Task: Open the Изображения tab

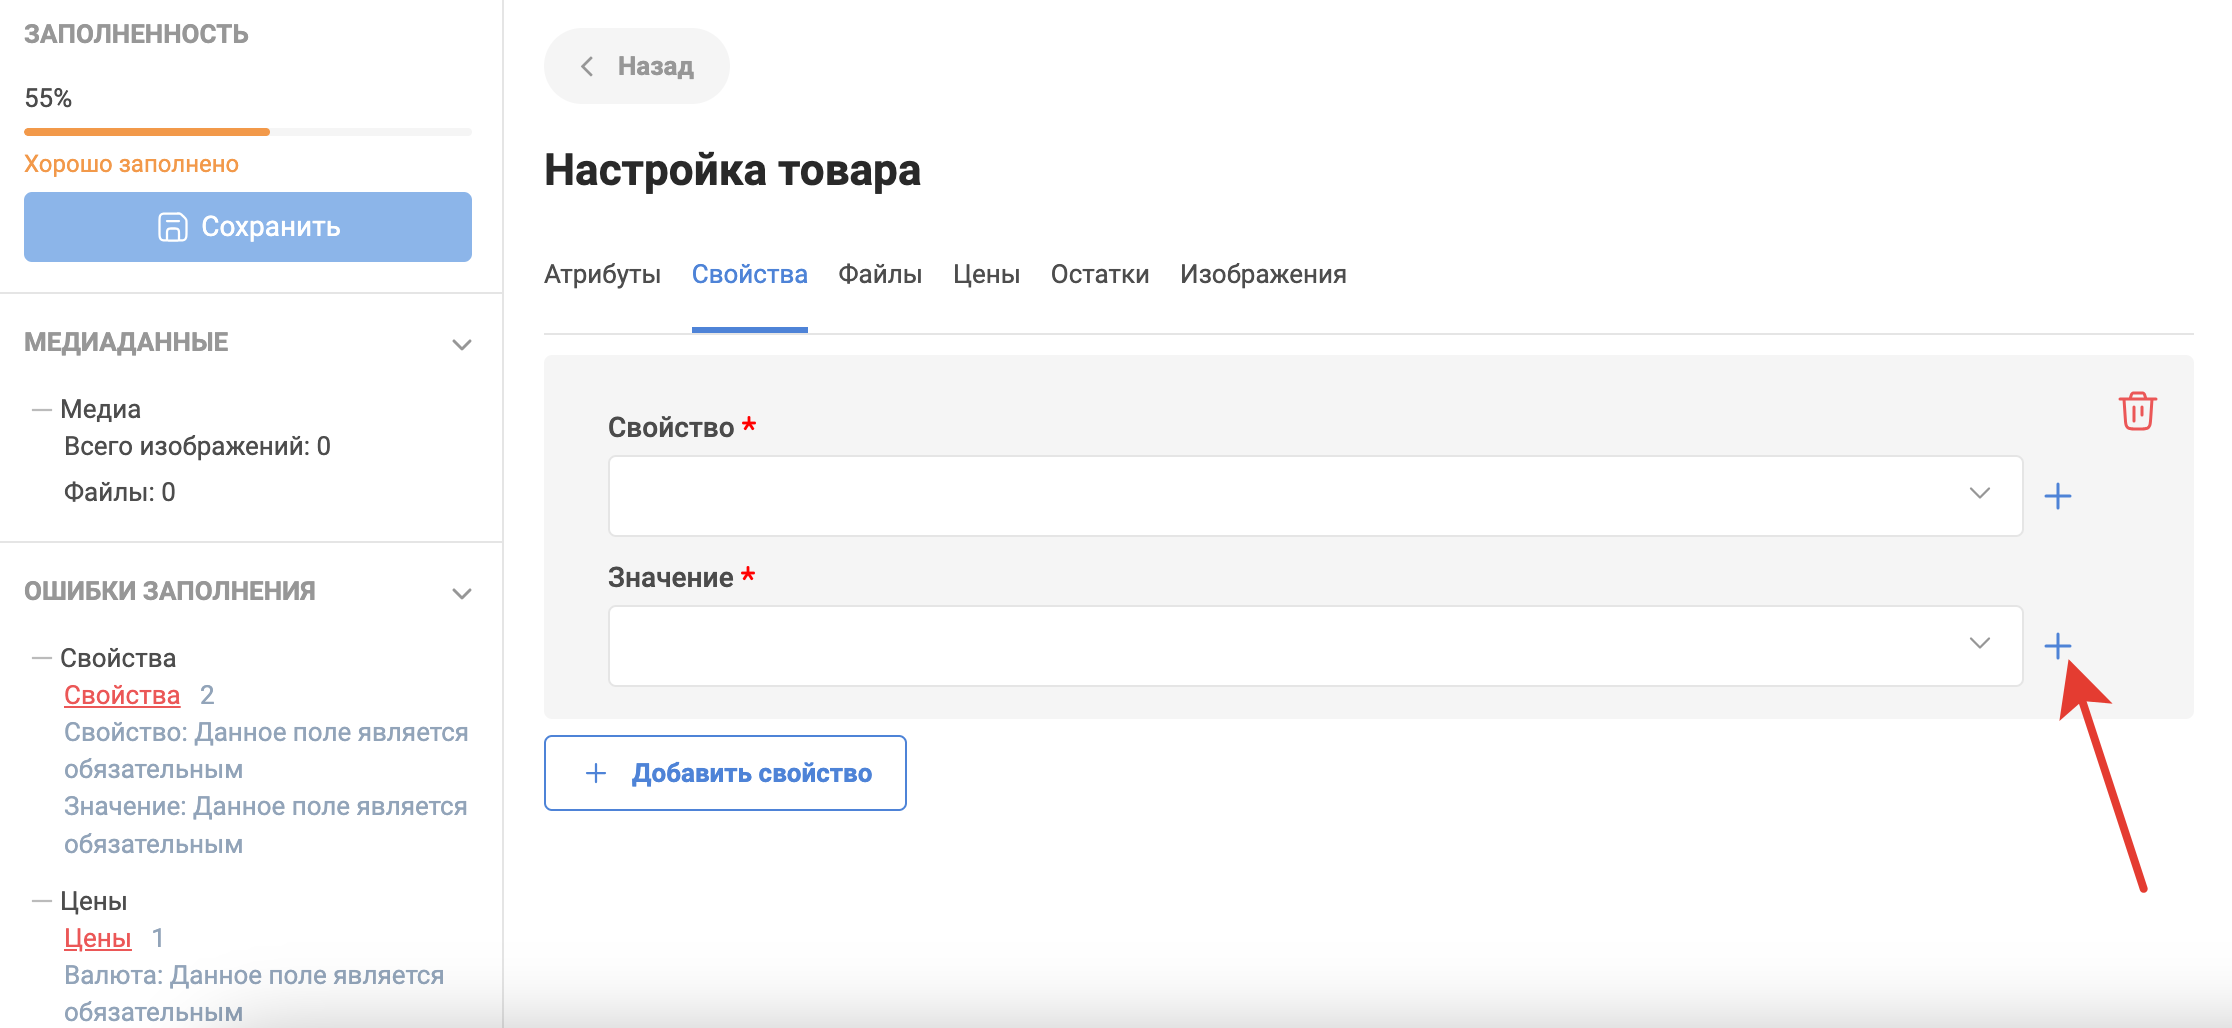Action: coord(1262,274)
